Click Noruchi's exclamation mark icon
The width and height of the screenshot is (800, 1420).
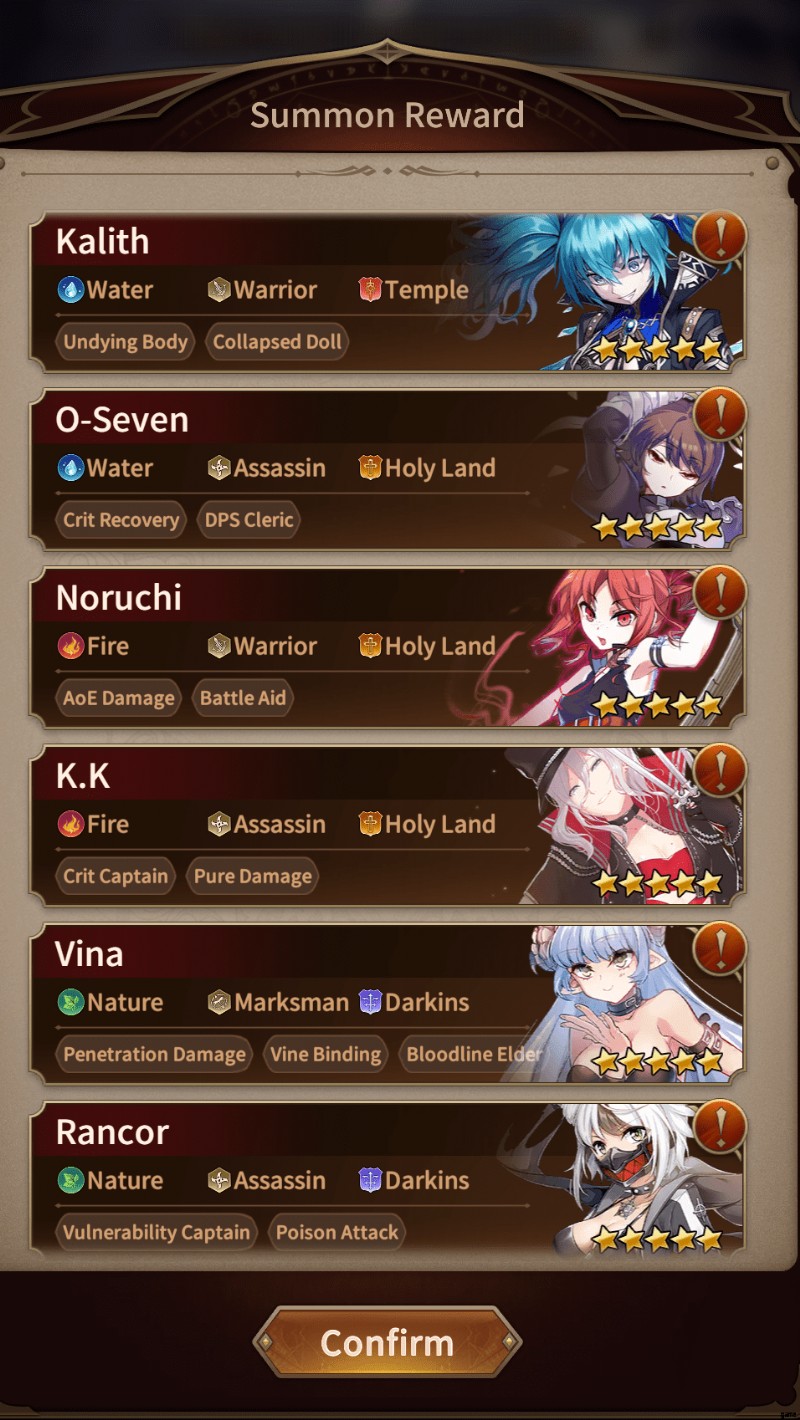coord(719,592)
